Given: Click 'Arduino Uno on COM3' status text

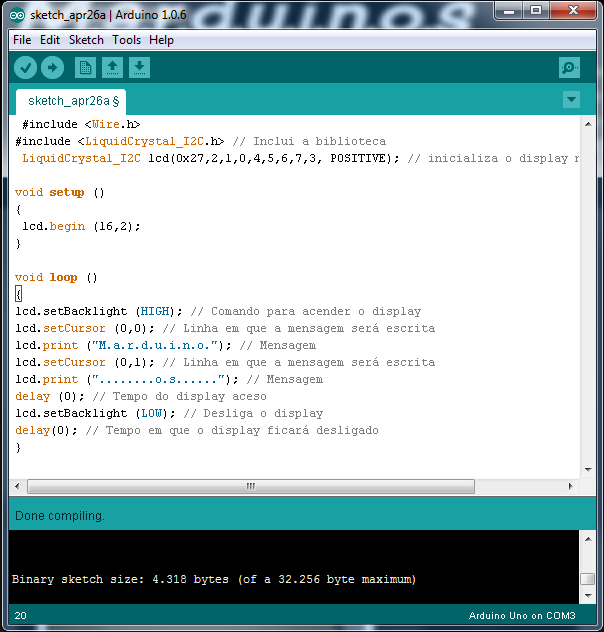Looking at the screenshot, I should 522,615.
